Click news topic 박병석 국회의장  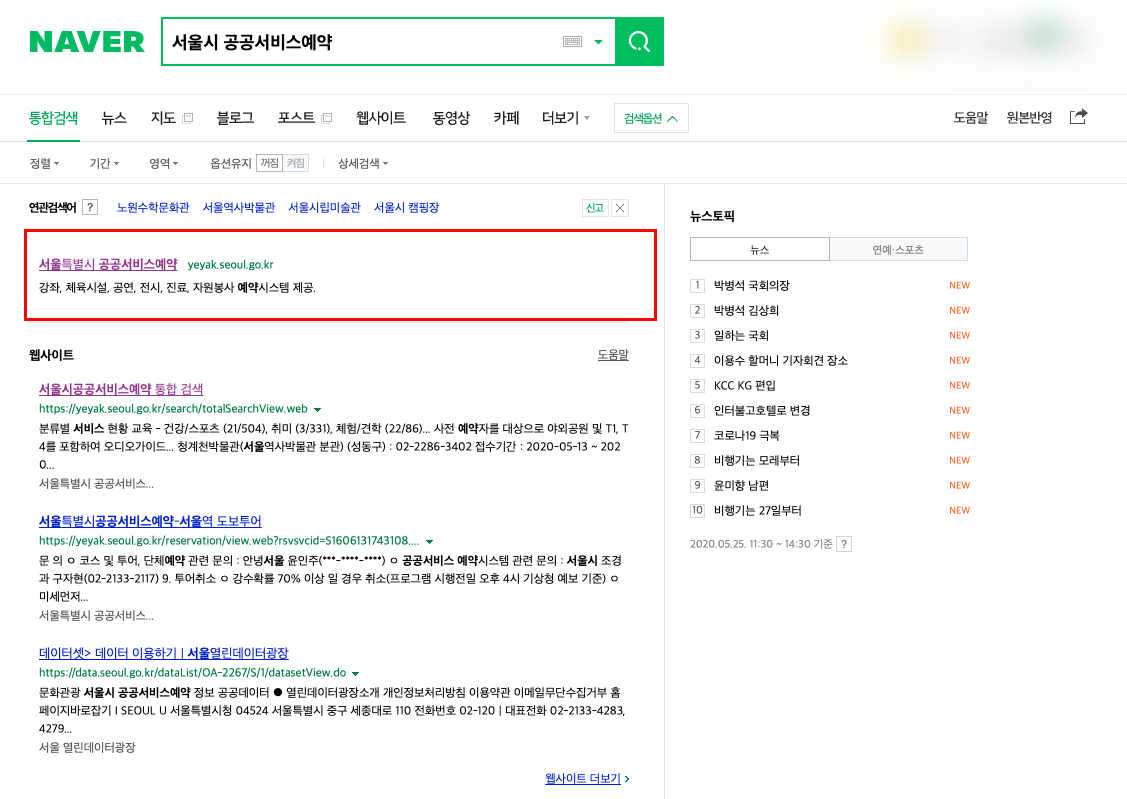752,285
